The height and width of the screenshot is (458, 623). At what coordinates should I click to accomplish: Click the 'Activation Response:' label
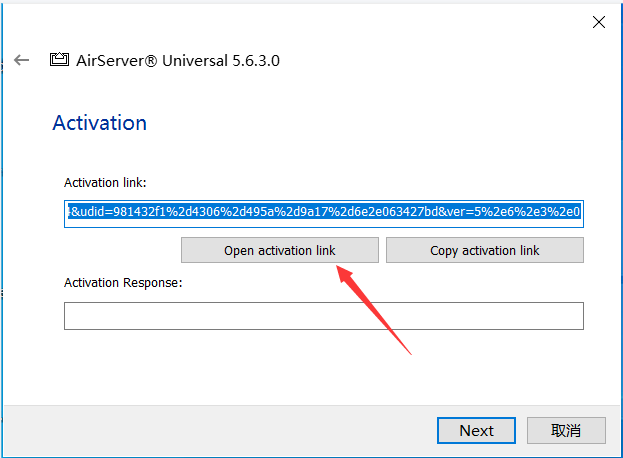123,283
